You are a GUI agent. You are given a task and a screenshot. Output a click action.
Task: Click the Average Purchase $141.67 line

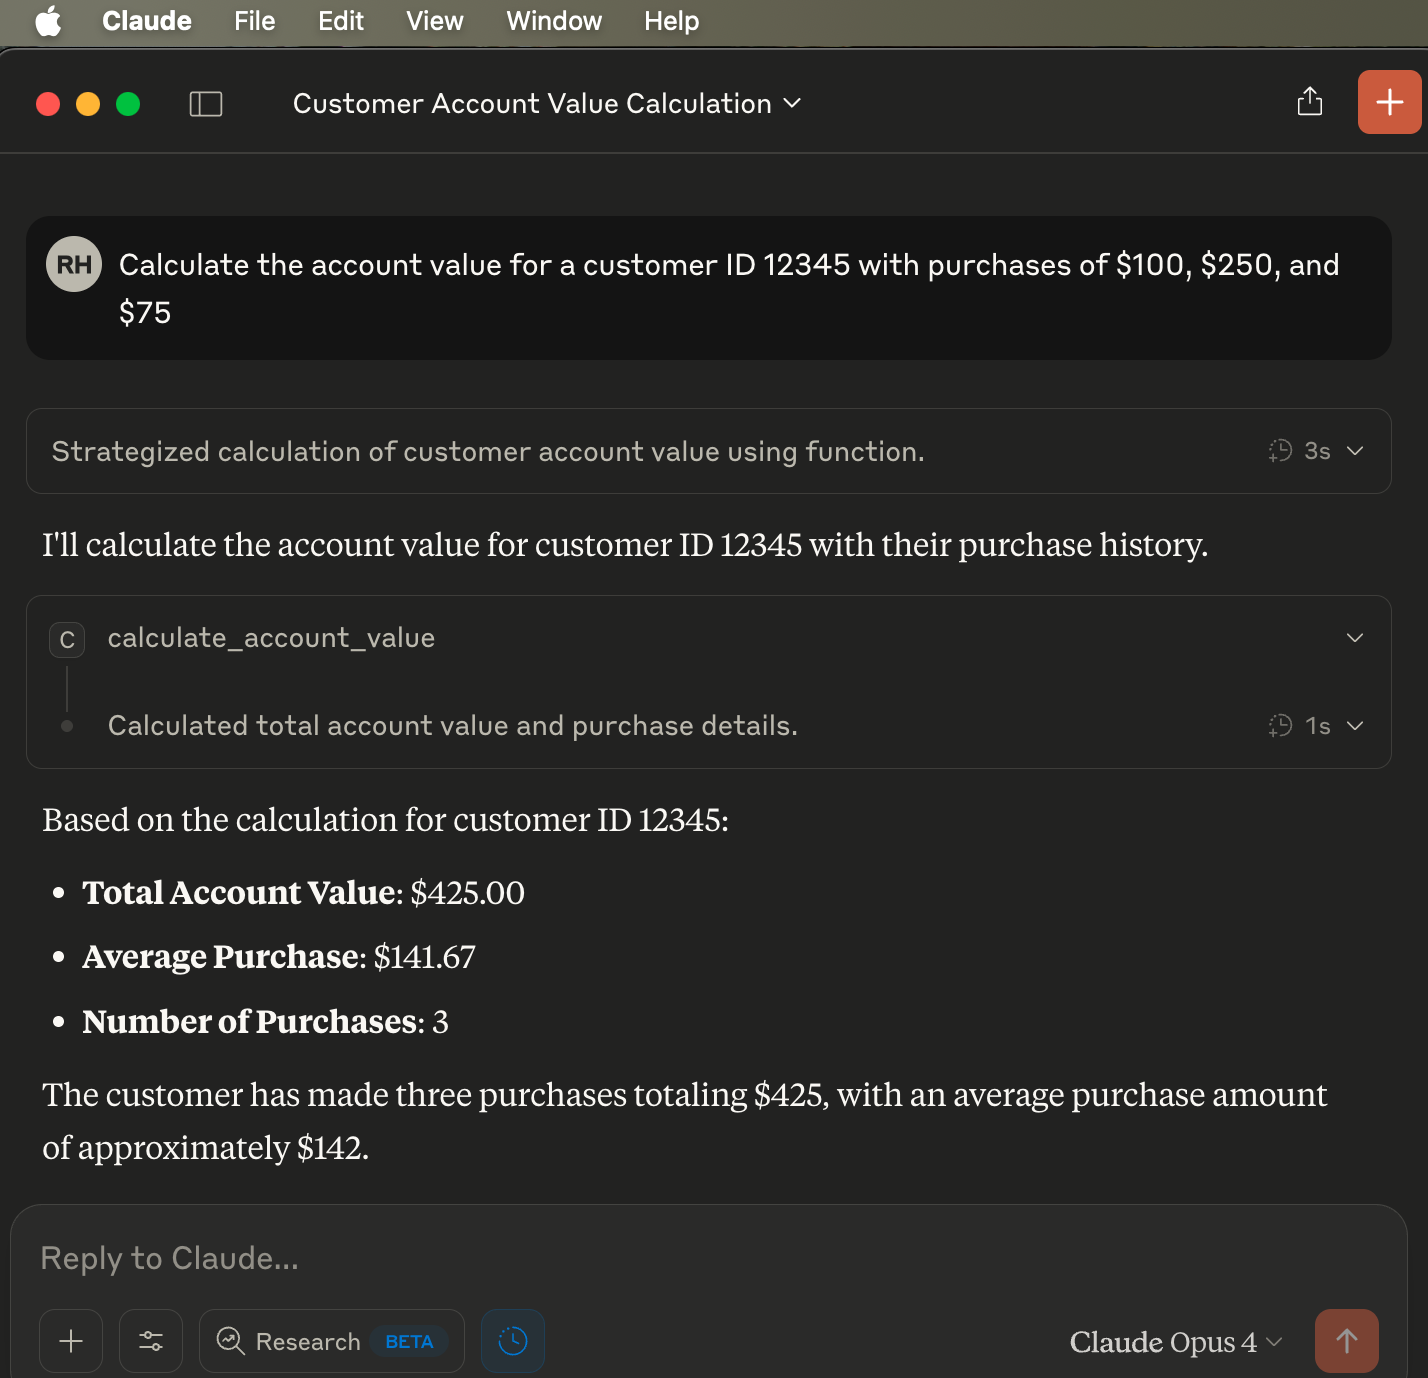[279, 957]
